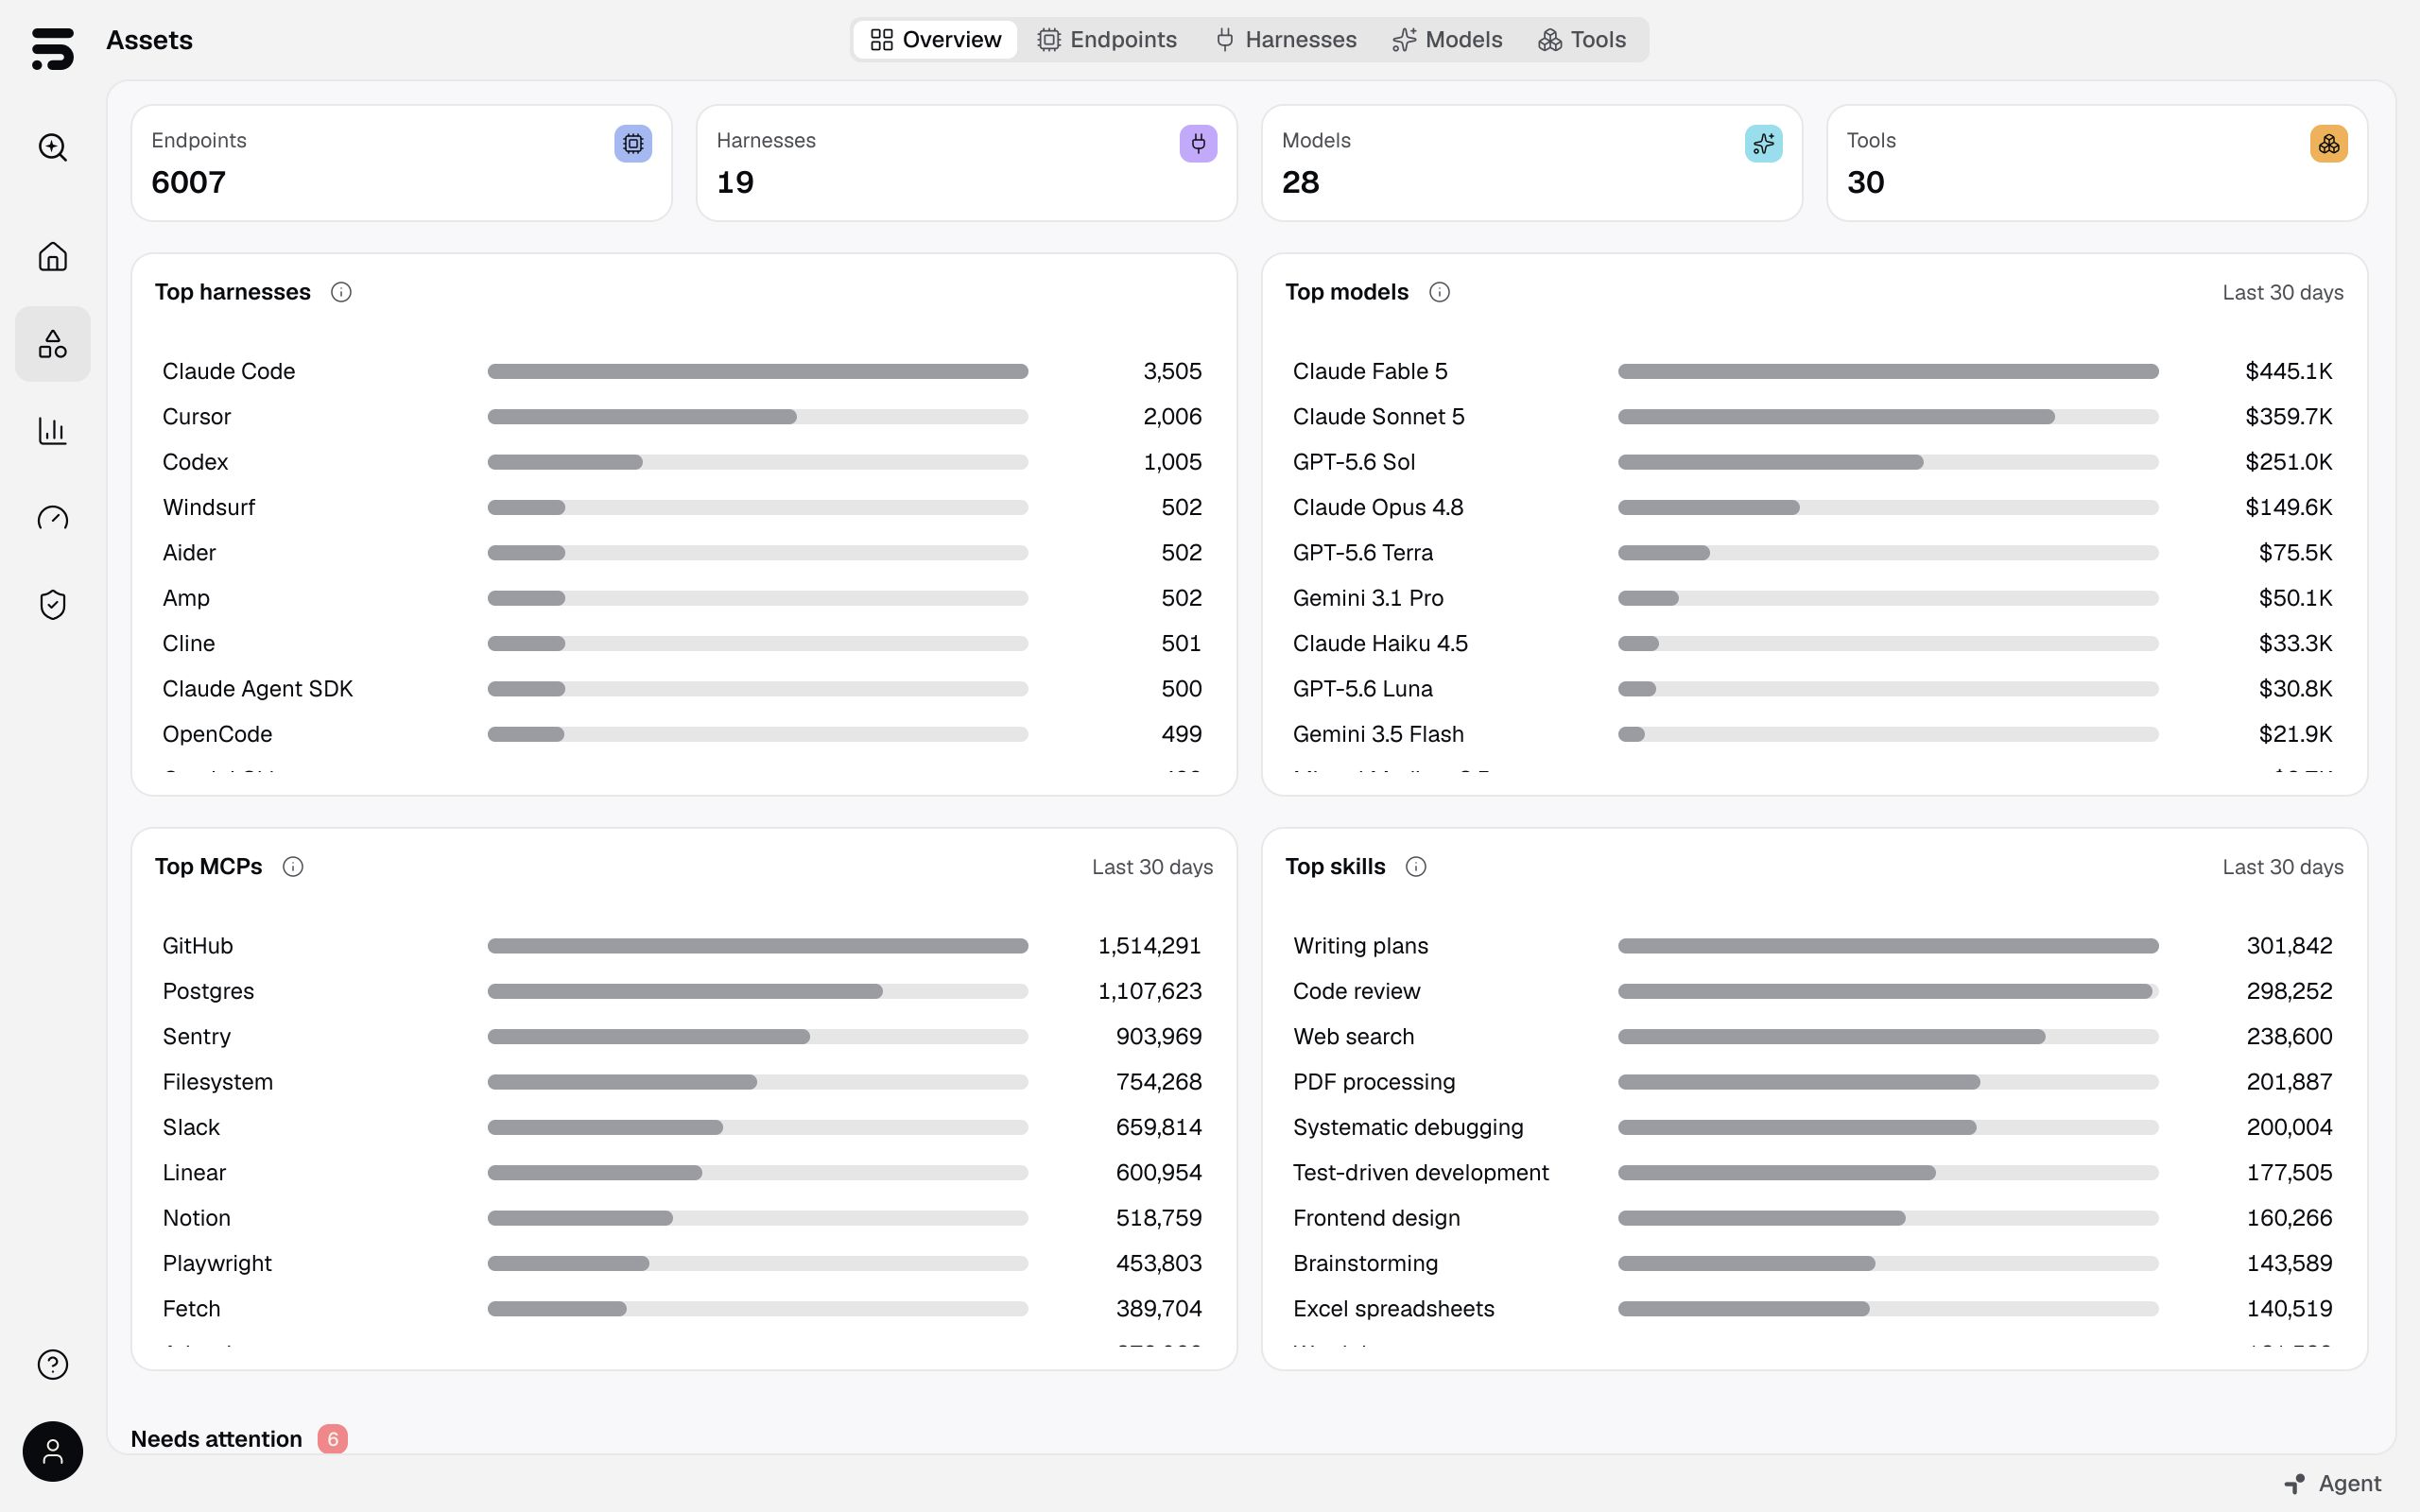Select the Web search skill row
The image size is (2420, 1512).
click(1813, 1037)
